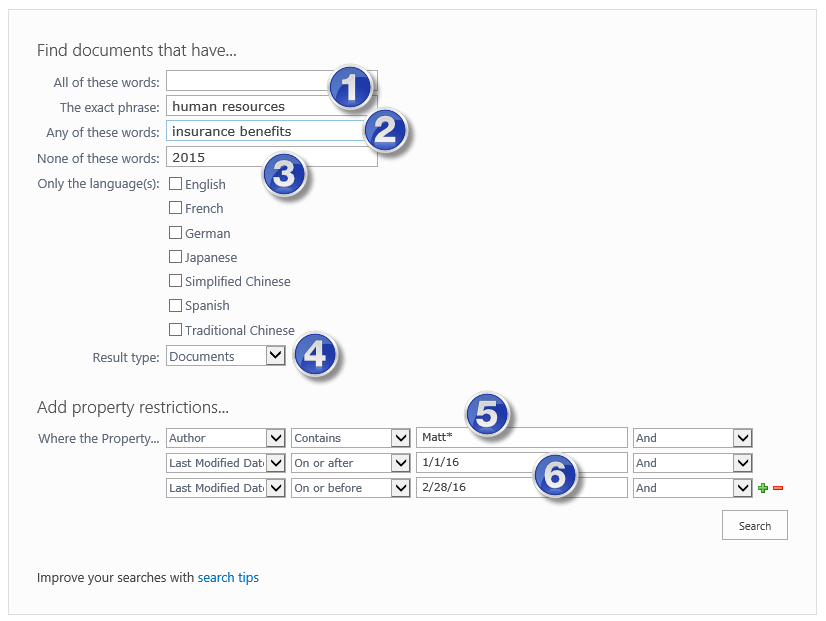
Task: Click the red minus remove-restriction icon
Action: (x=778, y=488)
